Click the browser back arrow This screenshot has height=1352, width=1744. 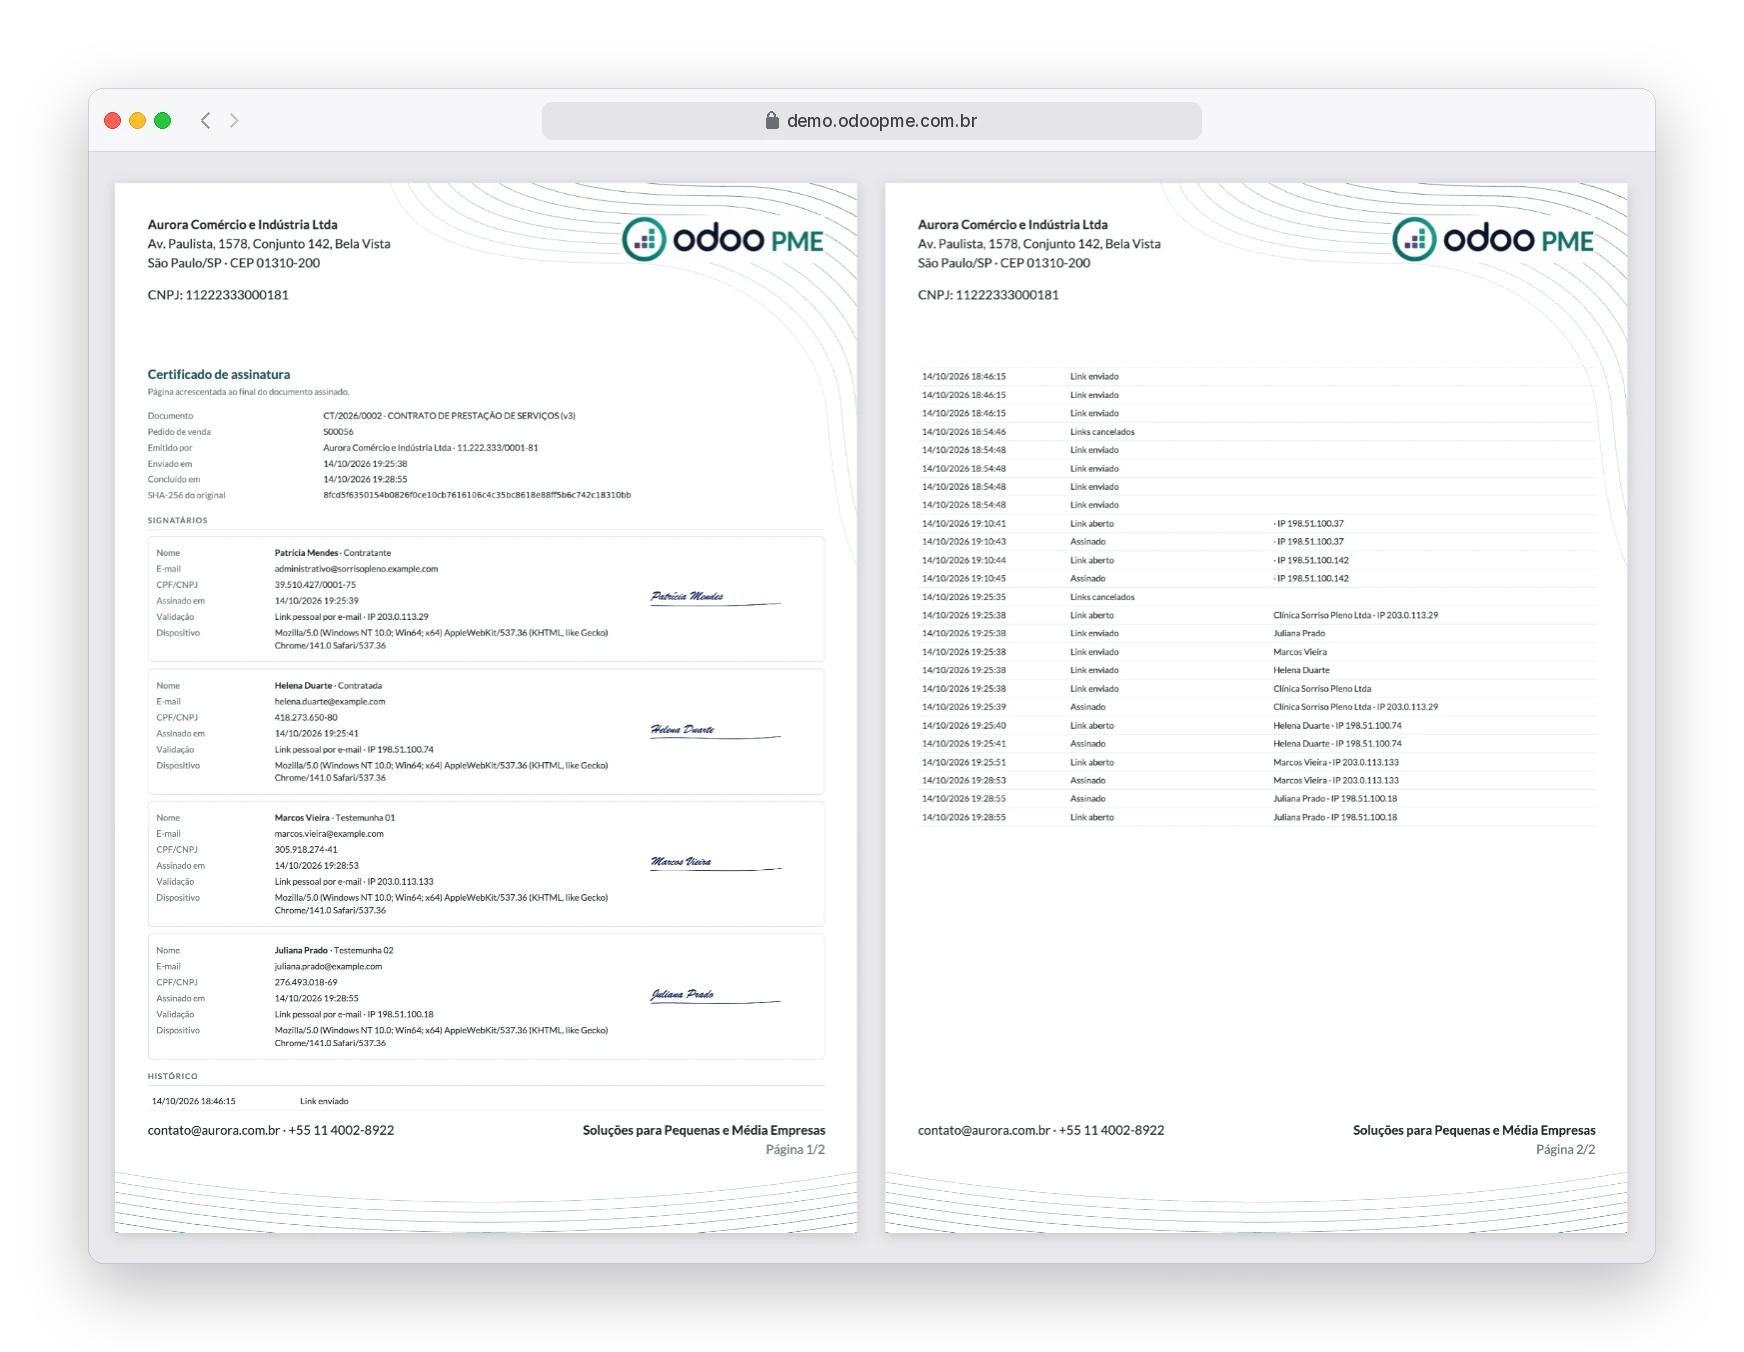(205, 121)
